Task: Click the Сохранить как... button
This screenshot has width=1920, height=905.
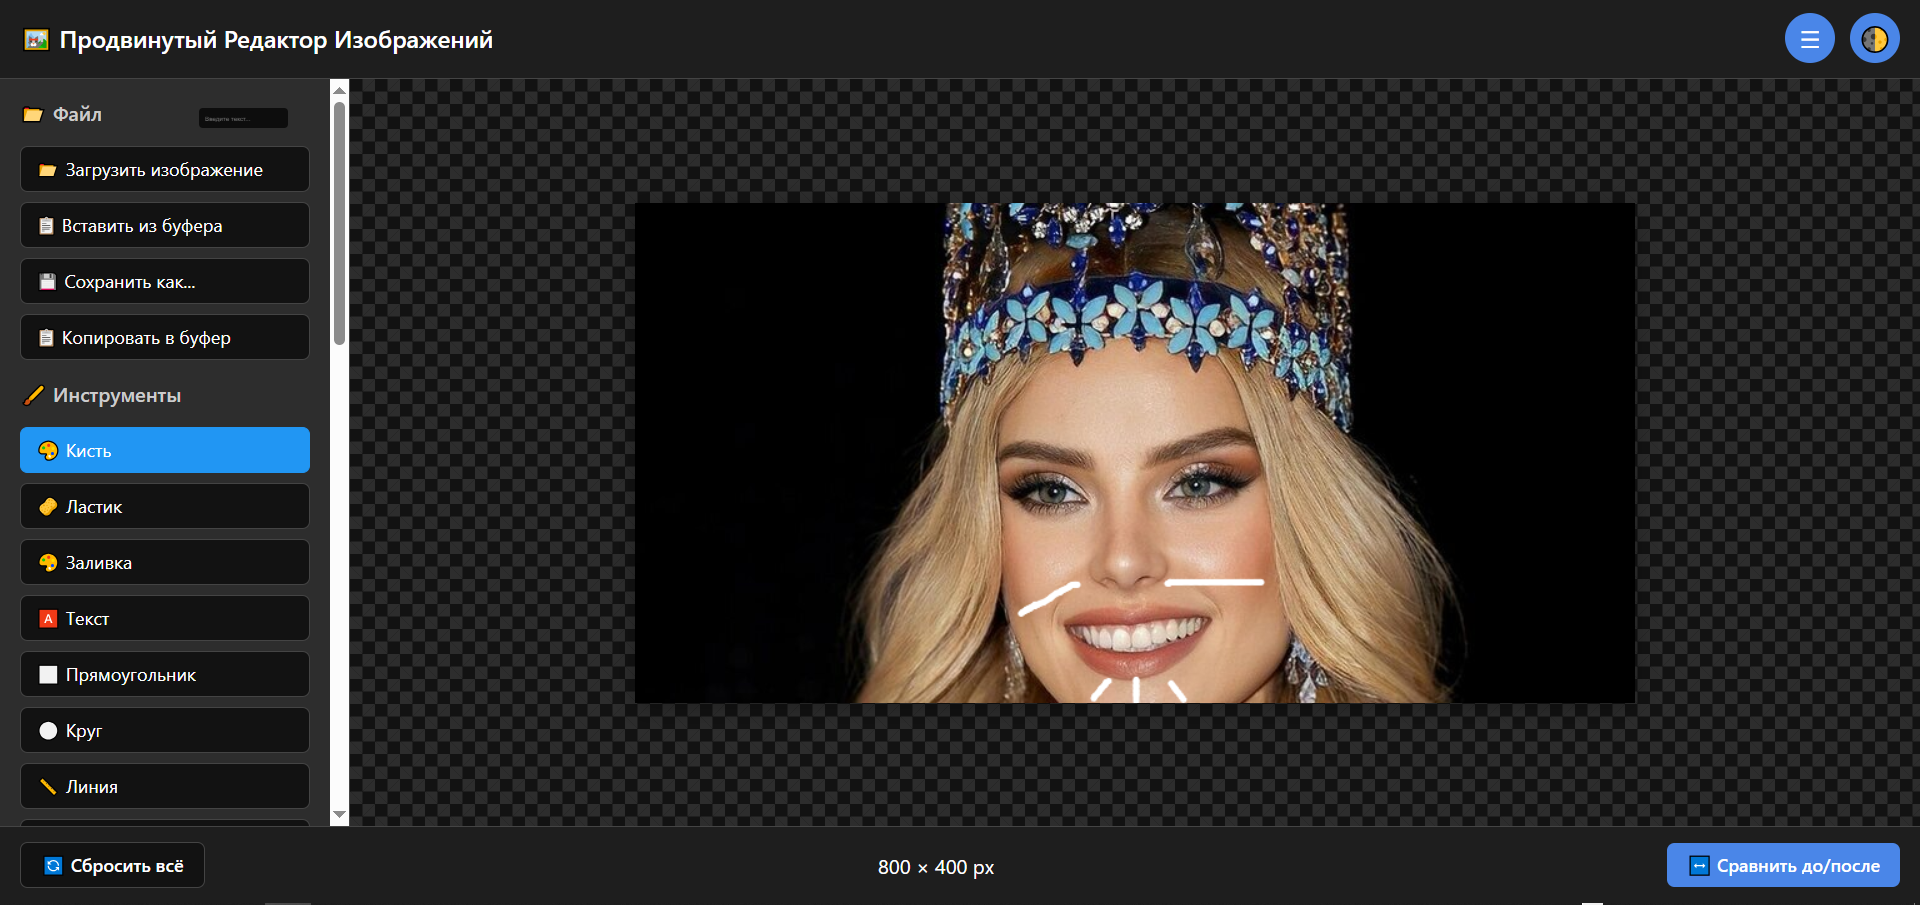Action: tap(165, 282)
